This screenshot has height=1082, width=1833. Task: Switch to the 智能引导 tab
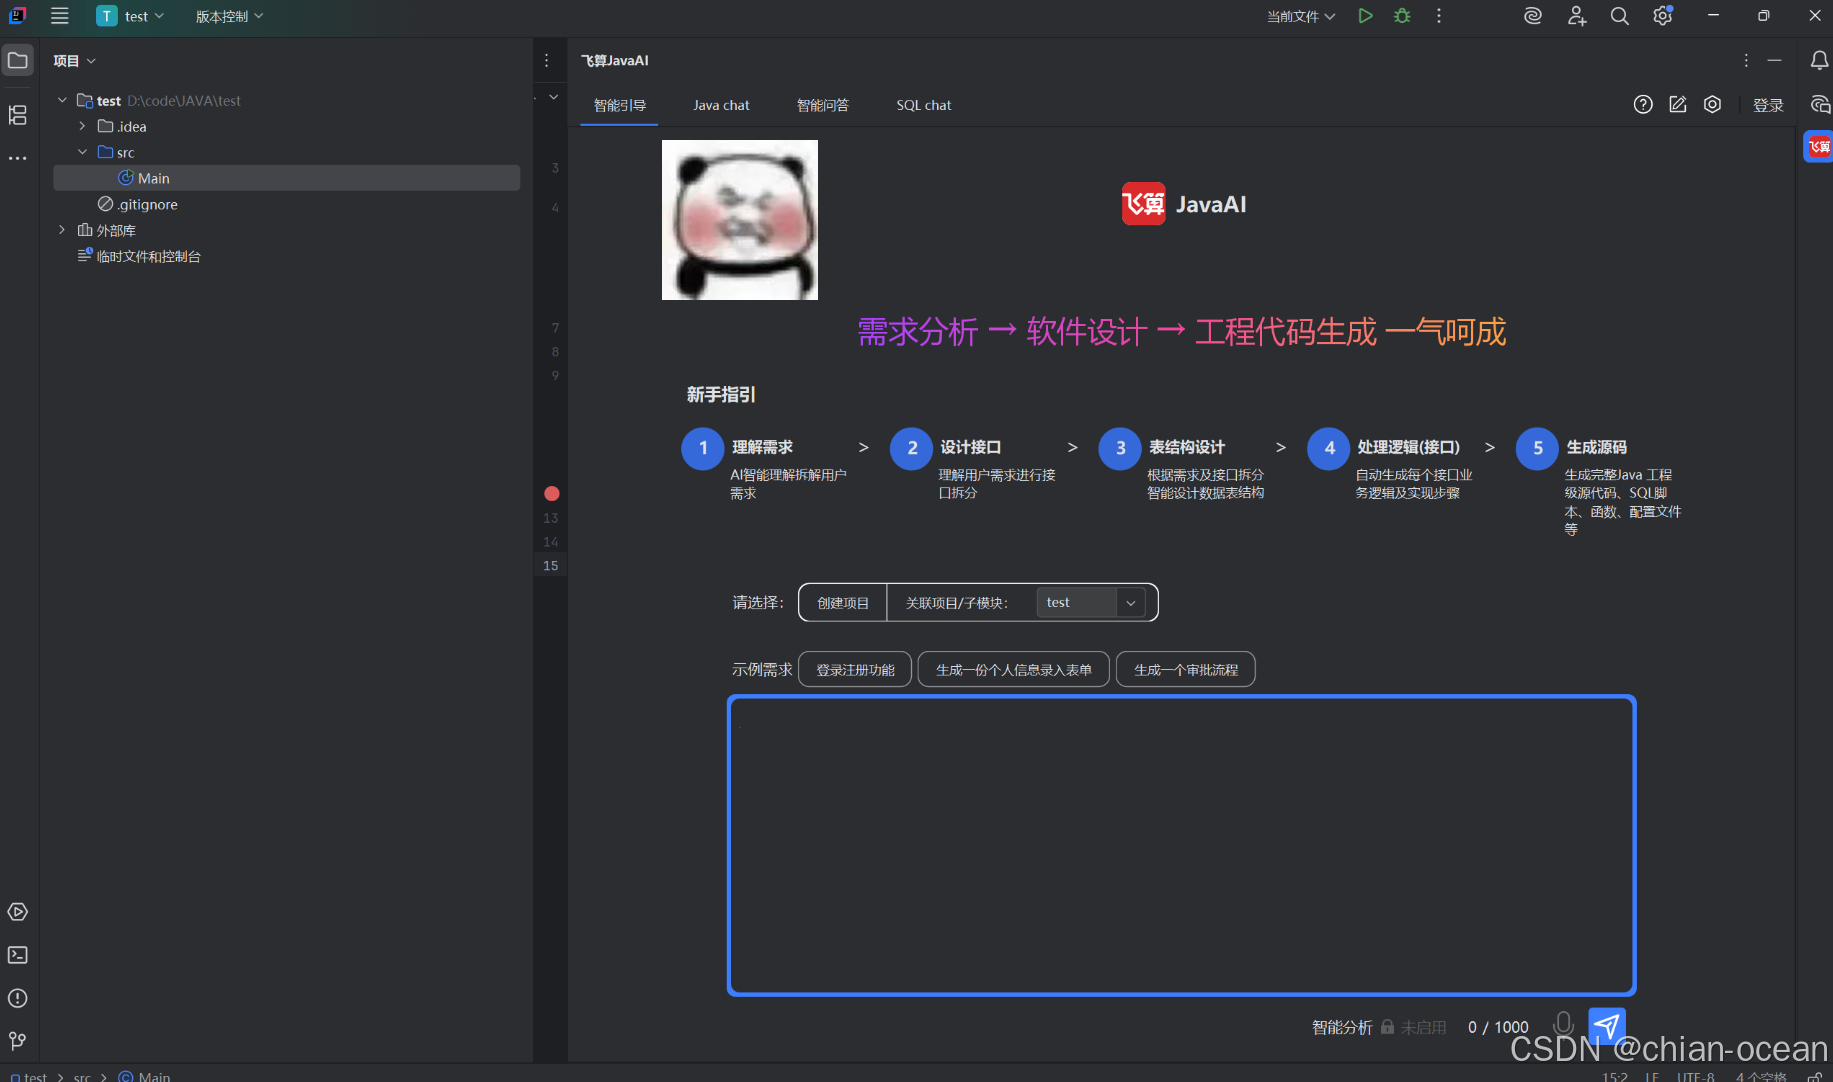619,105
